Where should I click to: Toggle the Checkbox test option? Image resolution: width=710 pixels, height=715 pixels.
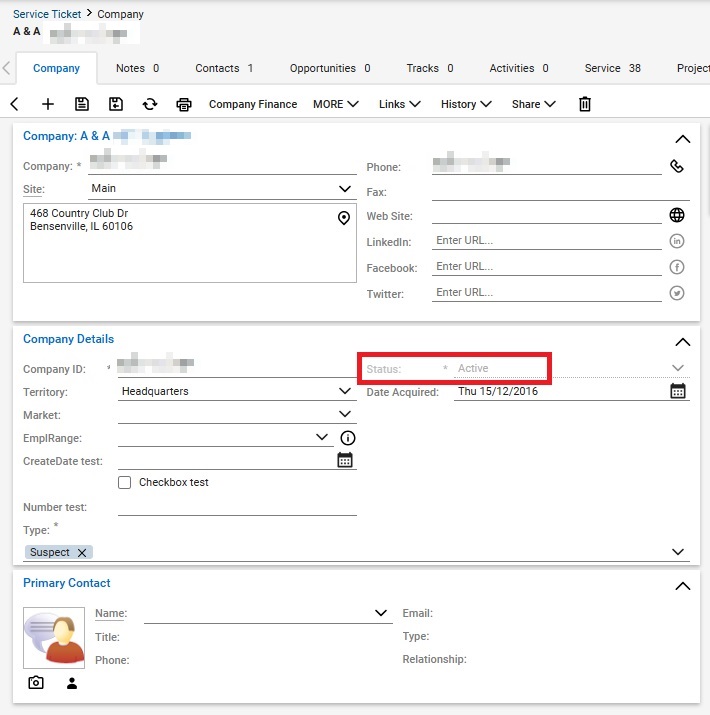[x=125, y=482]
